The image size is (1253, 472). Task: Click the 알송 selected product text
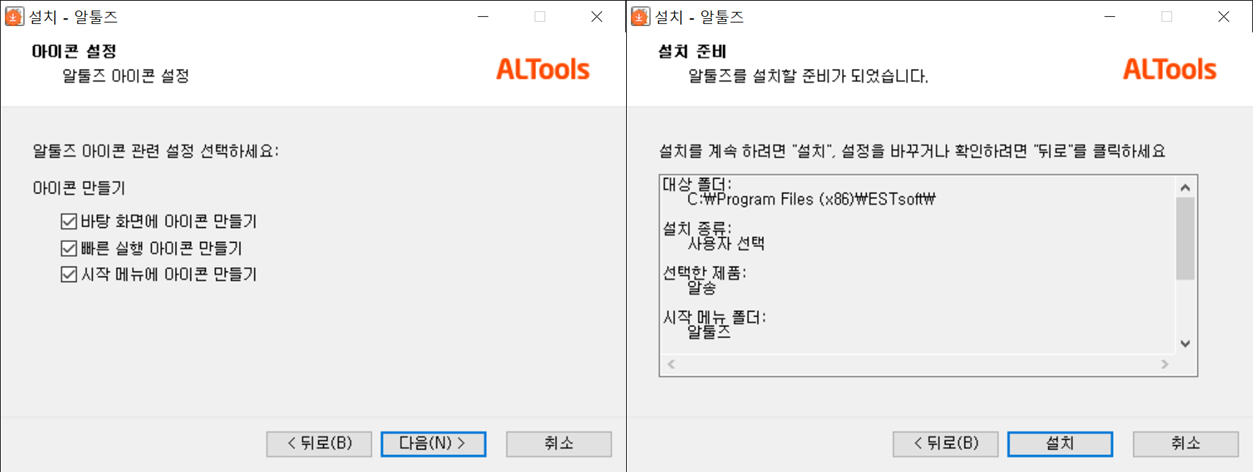click(702, 287)
